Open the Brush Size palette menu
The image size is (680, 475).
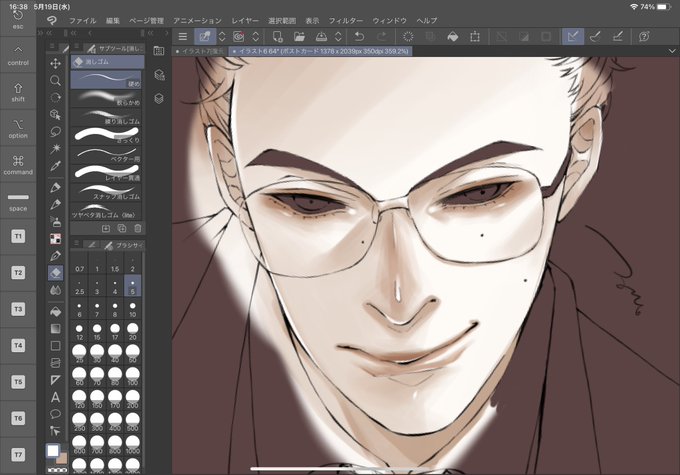tap(76, 243)
